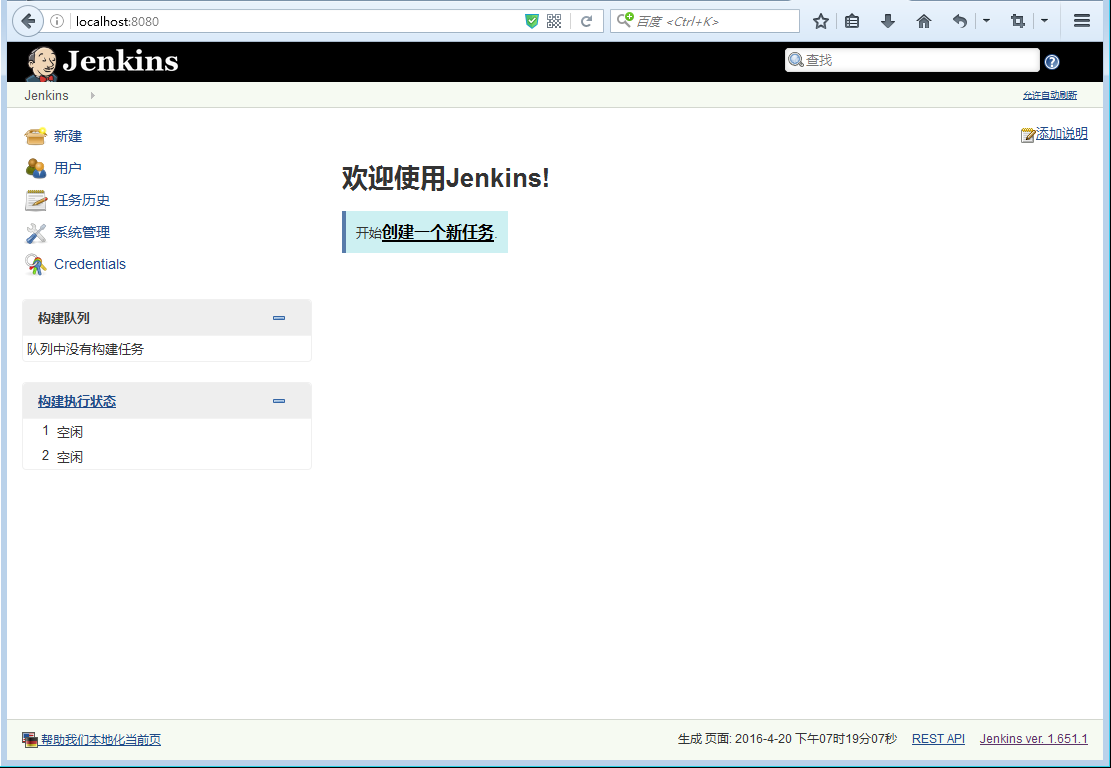The height and width of the screenshot is (768, 1111).
Task: Bookmark this page with star icon
Action: point(820,21)
